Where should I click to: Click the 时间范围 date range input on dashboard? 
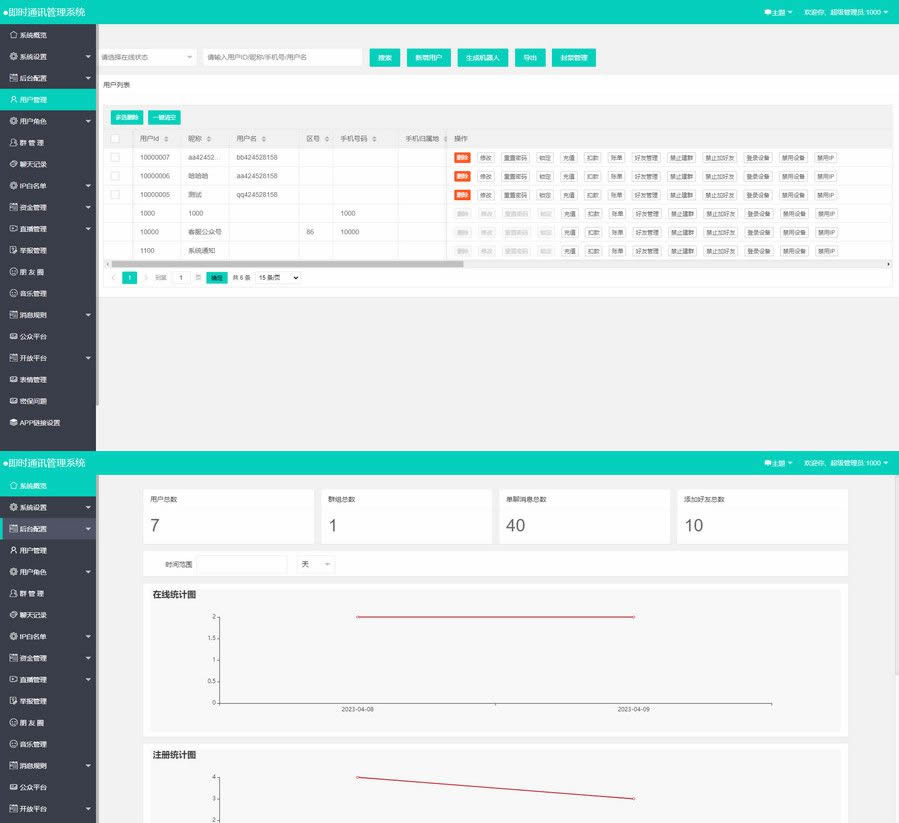(242, 564)
